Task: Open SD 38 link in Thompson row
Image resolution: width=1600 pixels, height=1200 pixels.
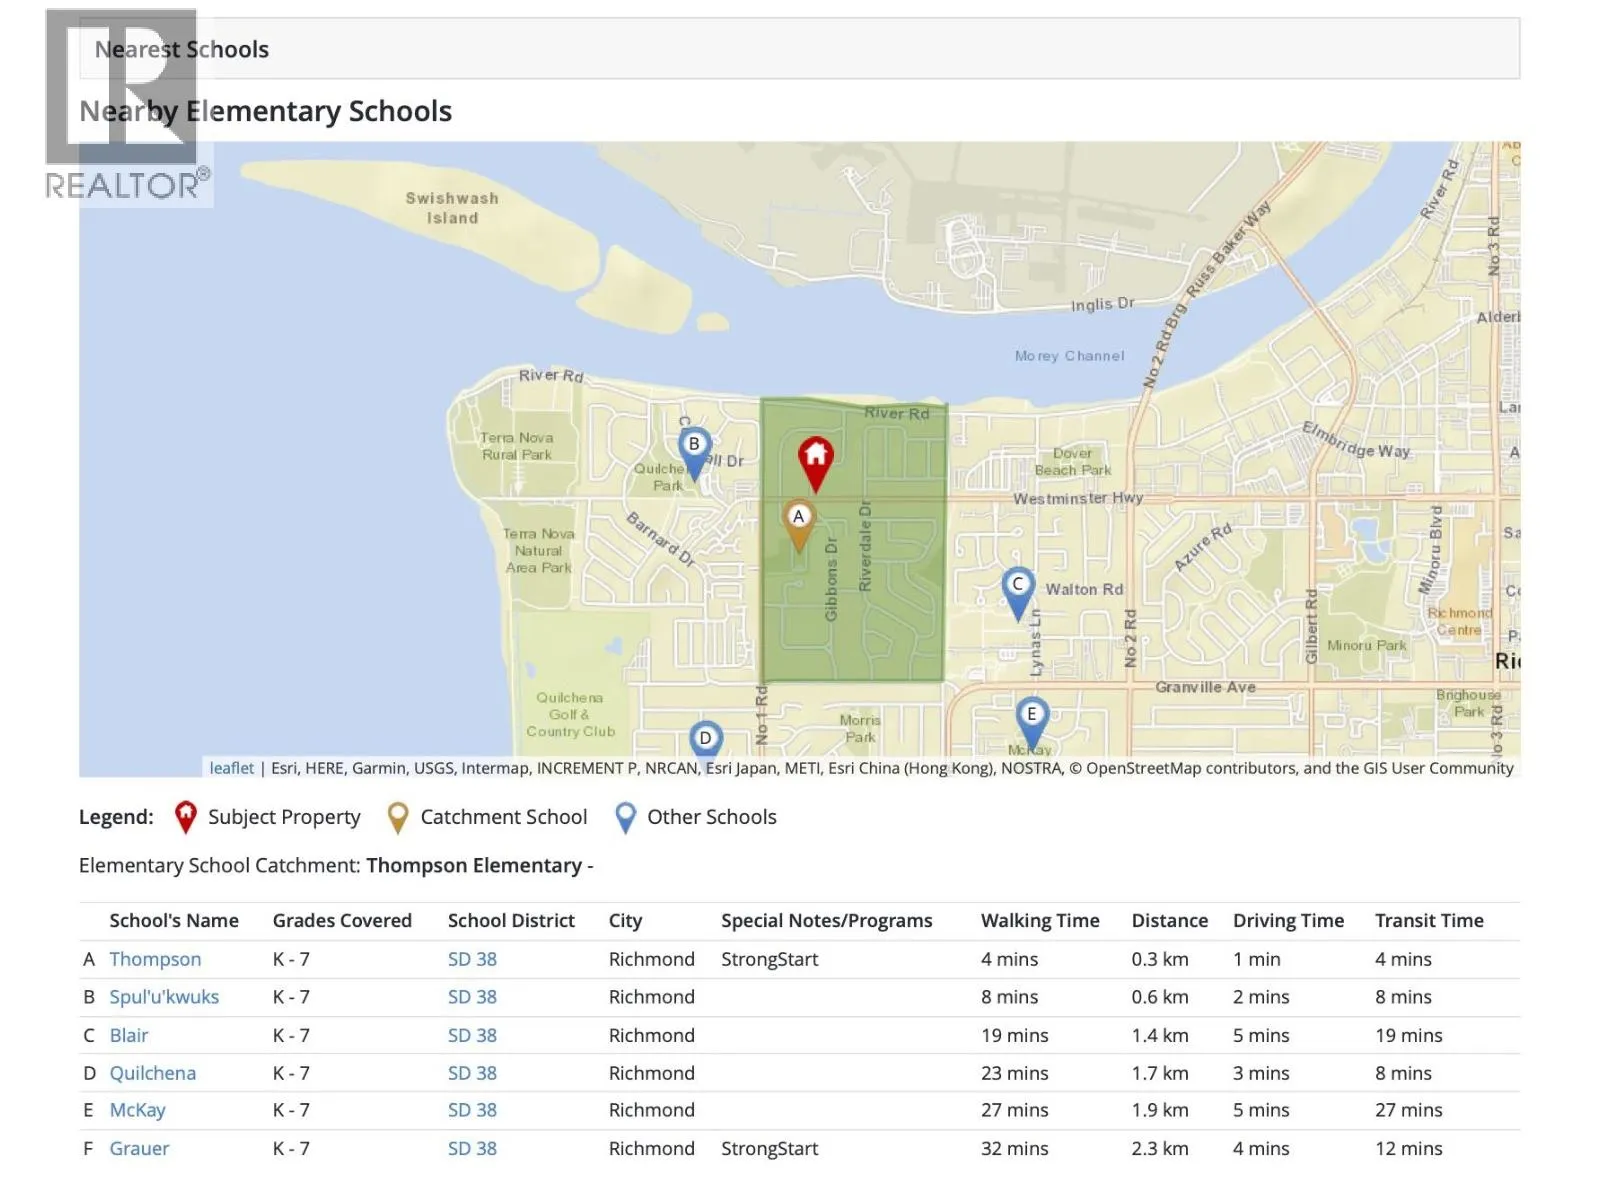Action: pyautogui.click(x=472, y=959)
